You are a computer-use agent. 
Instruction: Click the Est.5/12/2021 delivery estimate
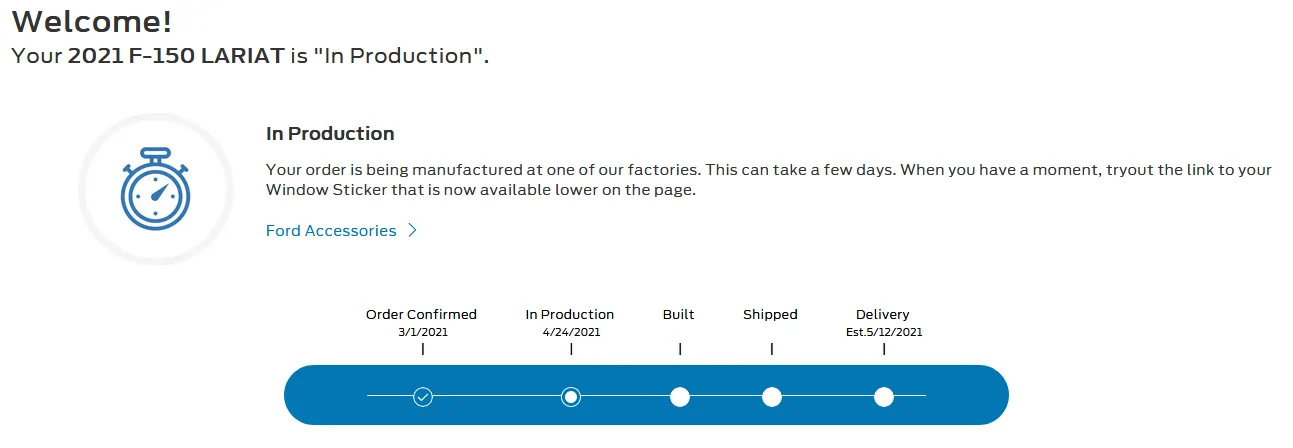point(884,332)
